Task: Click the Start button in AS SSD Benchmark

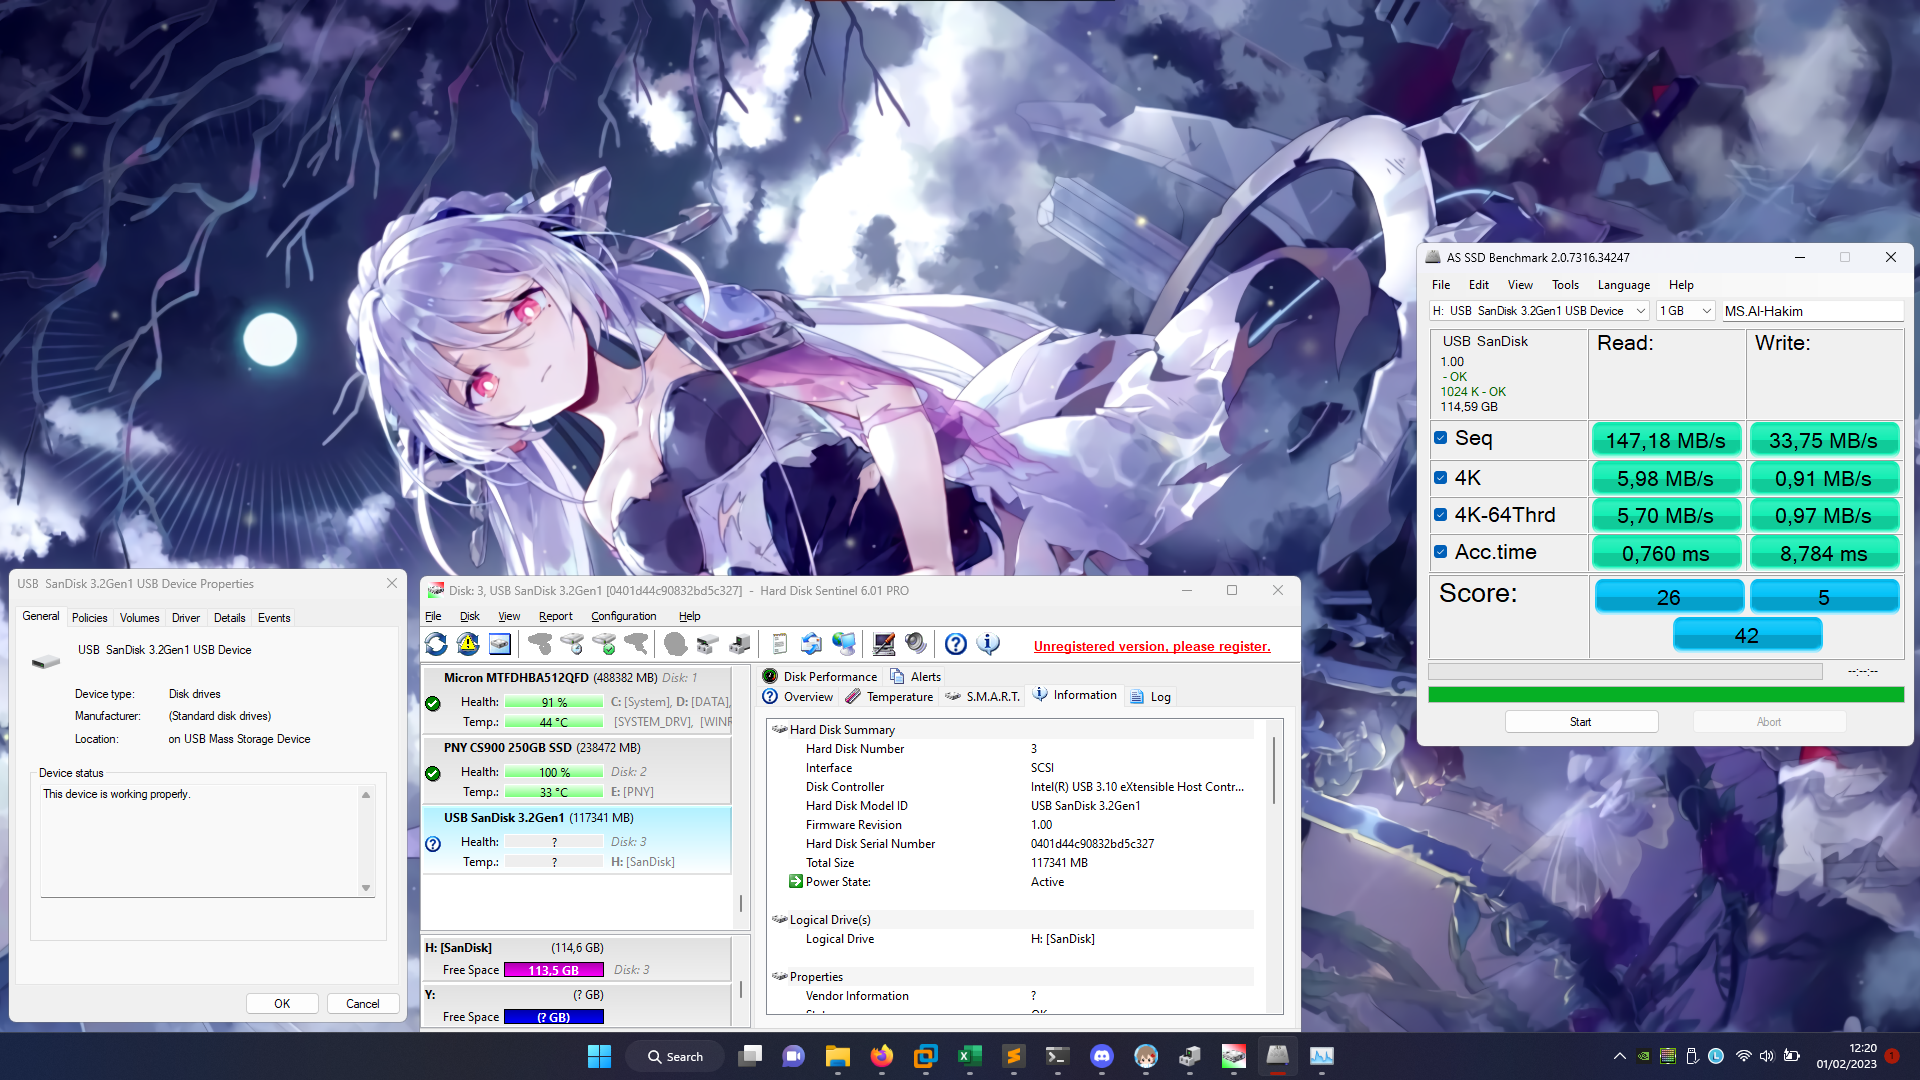Action: (1581, 722)
